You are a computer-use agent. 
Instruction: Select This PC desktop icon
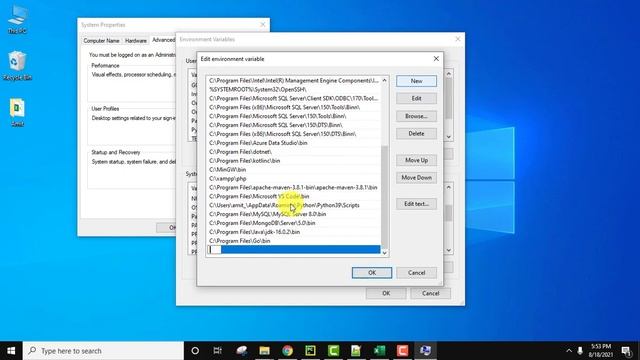17,20
